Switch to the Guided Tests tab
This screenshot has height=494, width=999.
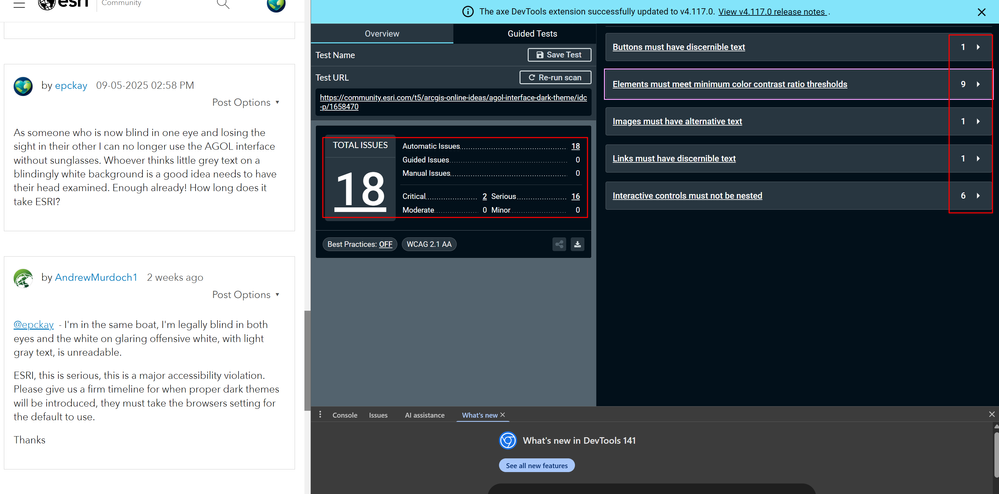click(532, 34)
